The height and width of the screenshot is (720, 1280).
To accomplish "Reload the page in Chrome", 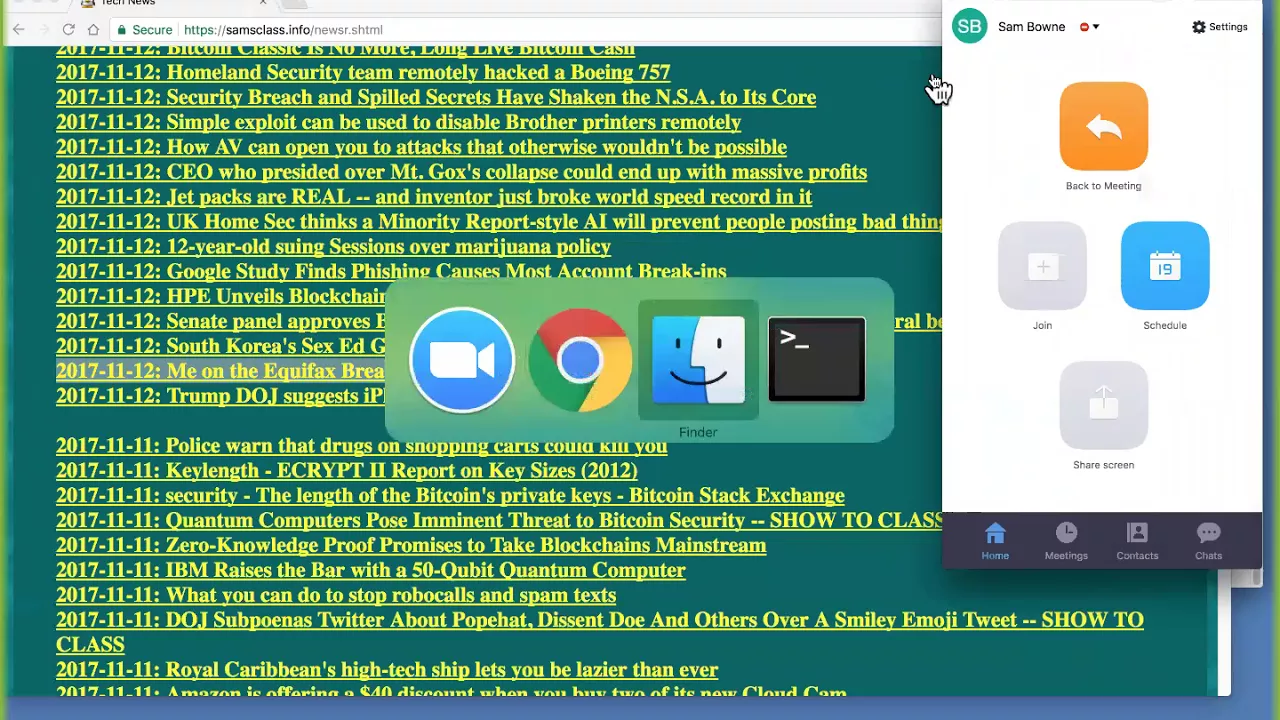I will pyautogui.click(x=68, y=30).
